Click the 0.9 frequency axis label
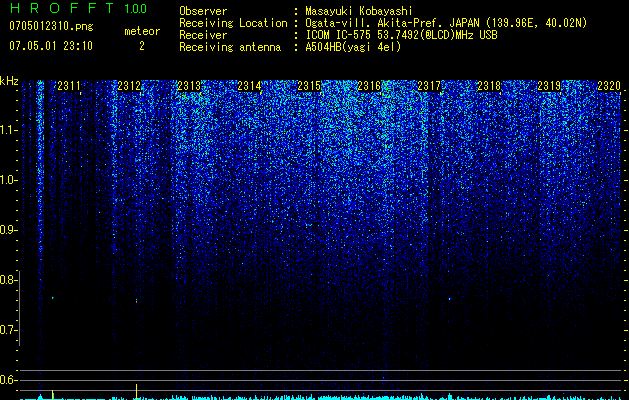The width and height of the screenshot is (629, 400). (x=9, y=230)
